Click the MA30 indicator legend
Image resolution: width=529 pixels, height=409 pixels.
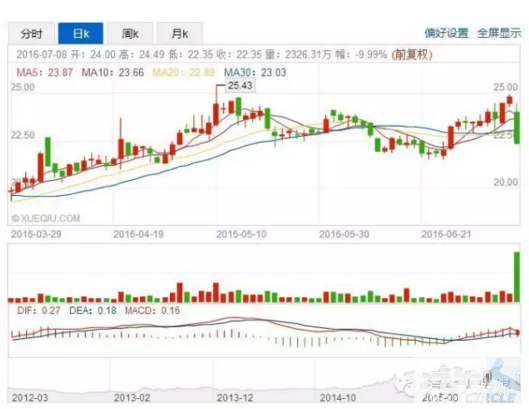(x=255, y=73)
